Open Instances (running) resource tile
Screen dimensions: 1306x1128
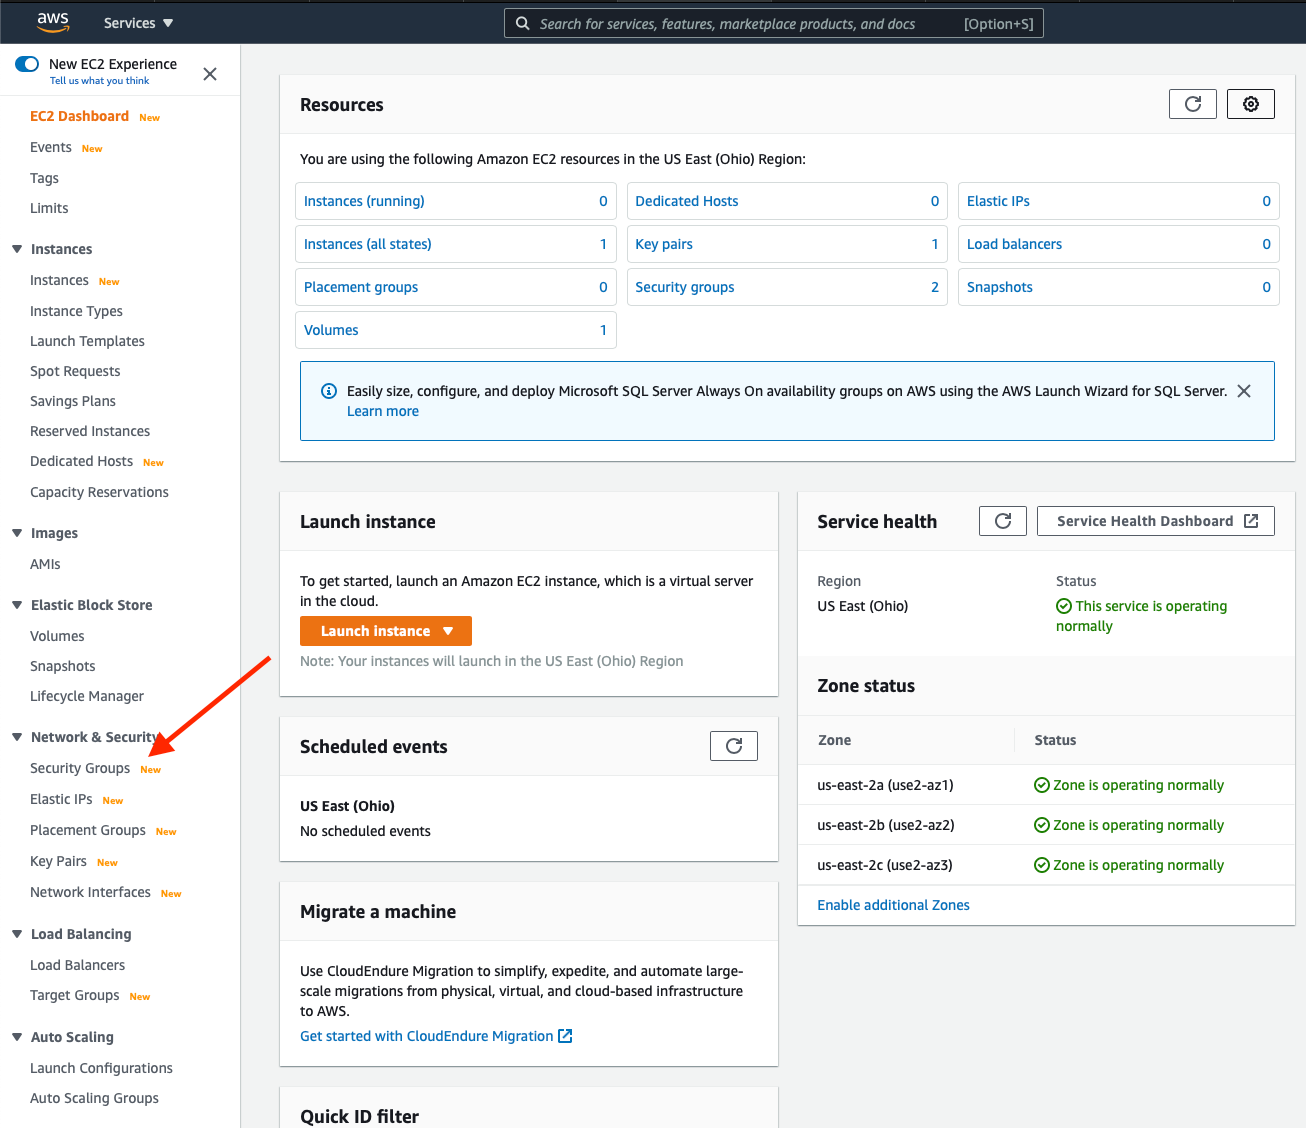coord(456,201)
